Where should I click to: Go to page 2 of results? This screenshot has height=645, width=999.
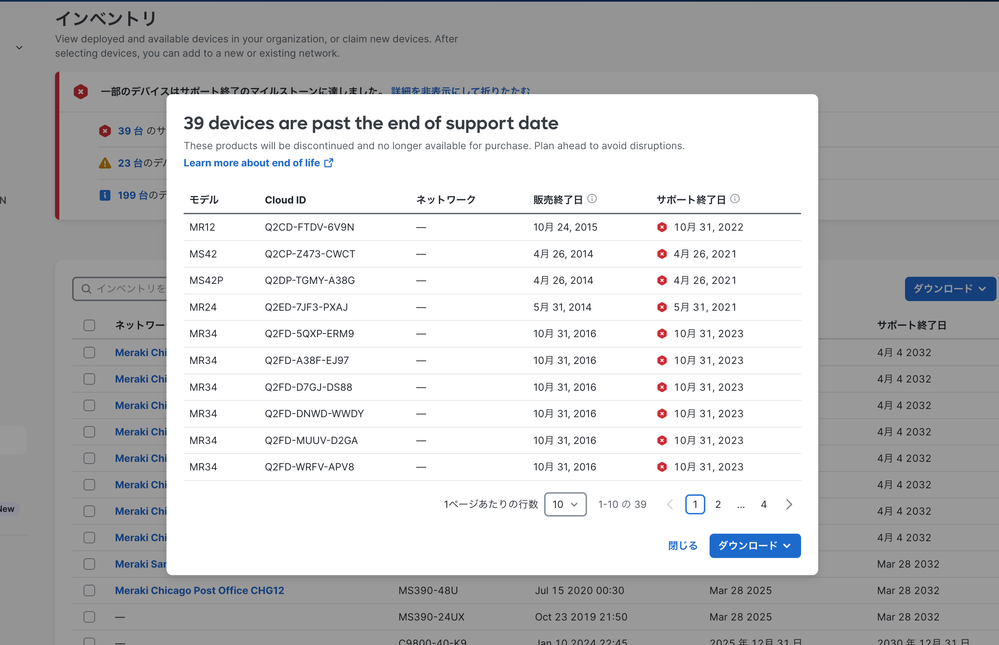[718, 505]
